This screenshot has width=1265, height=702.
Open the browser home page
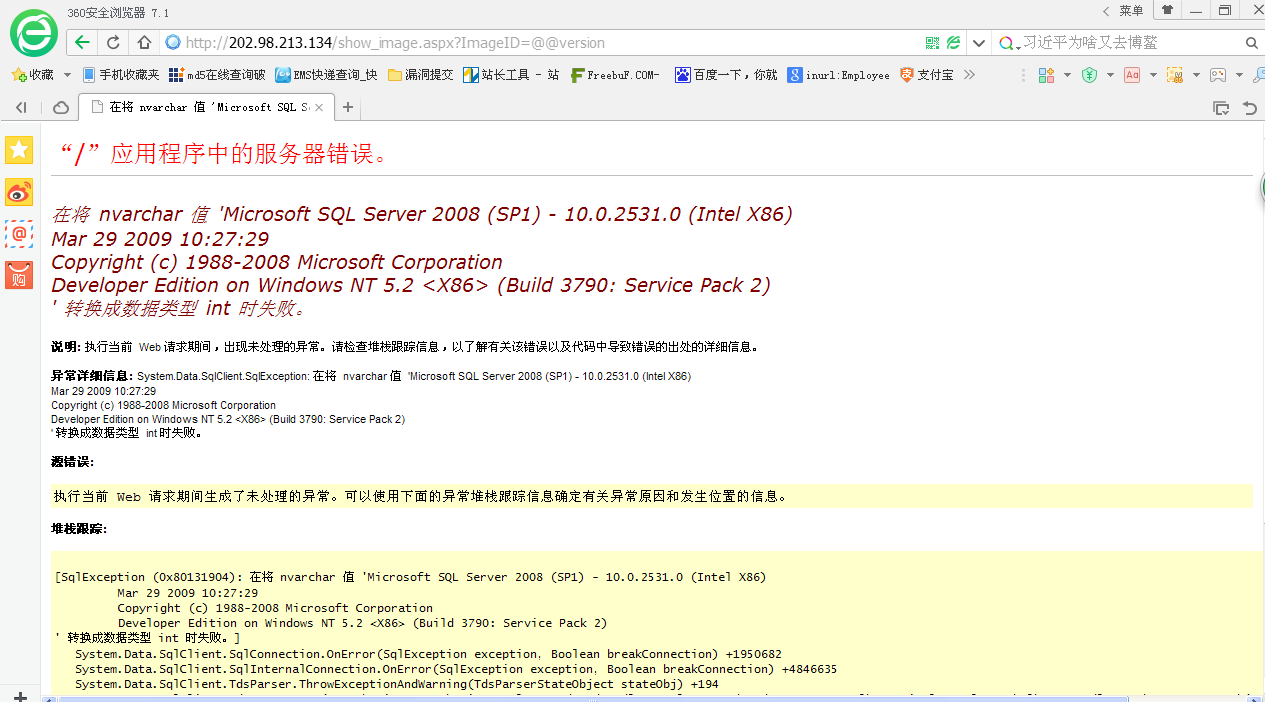(144, 43)
